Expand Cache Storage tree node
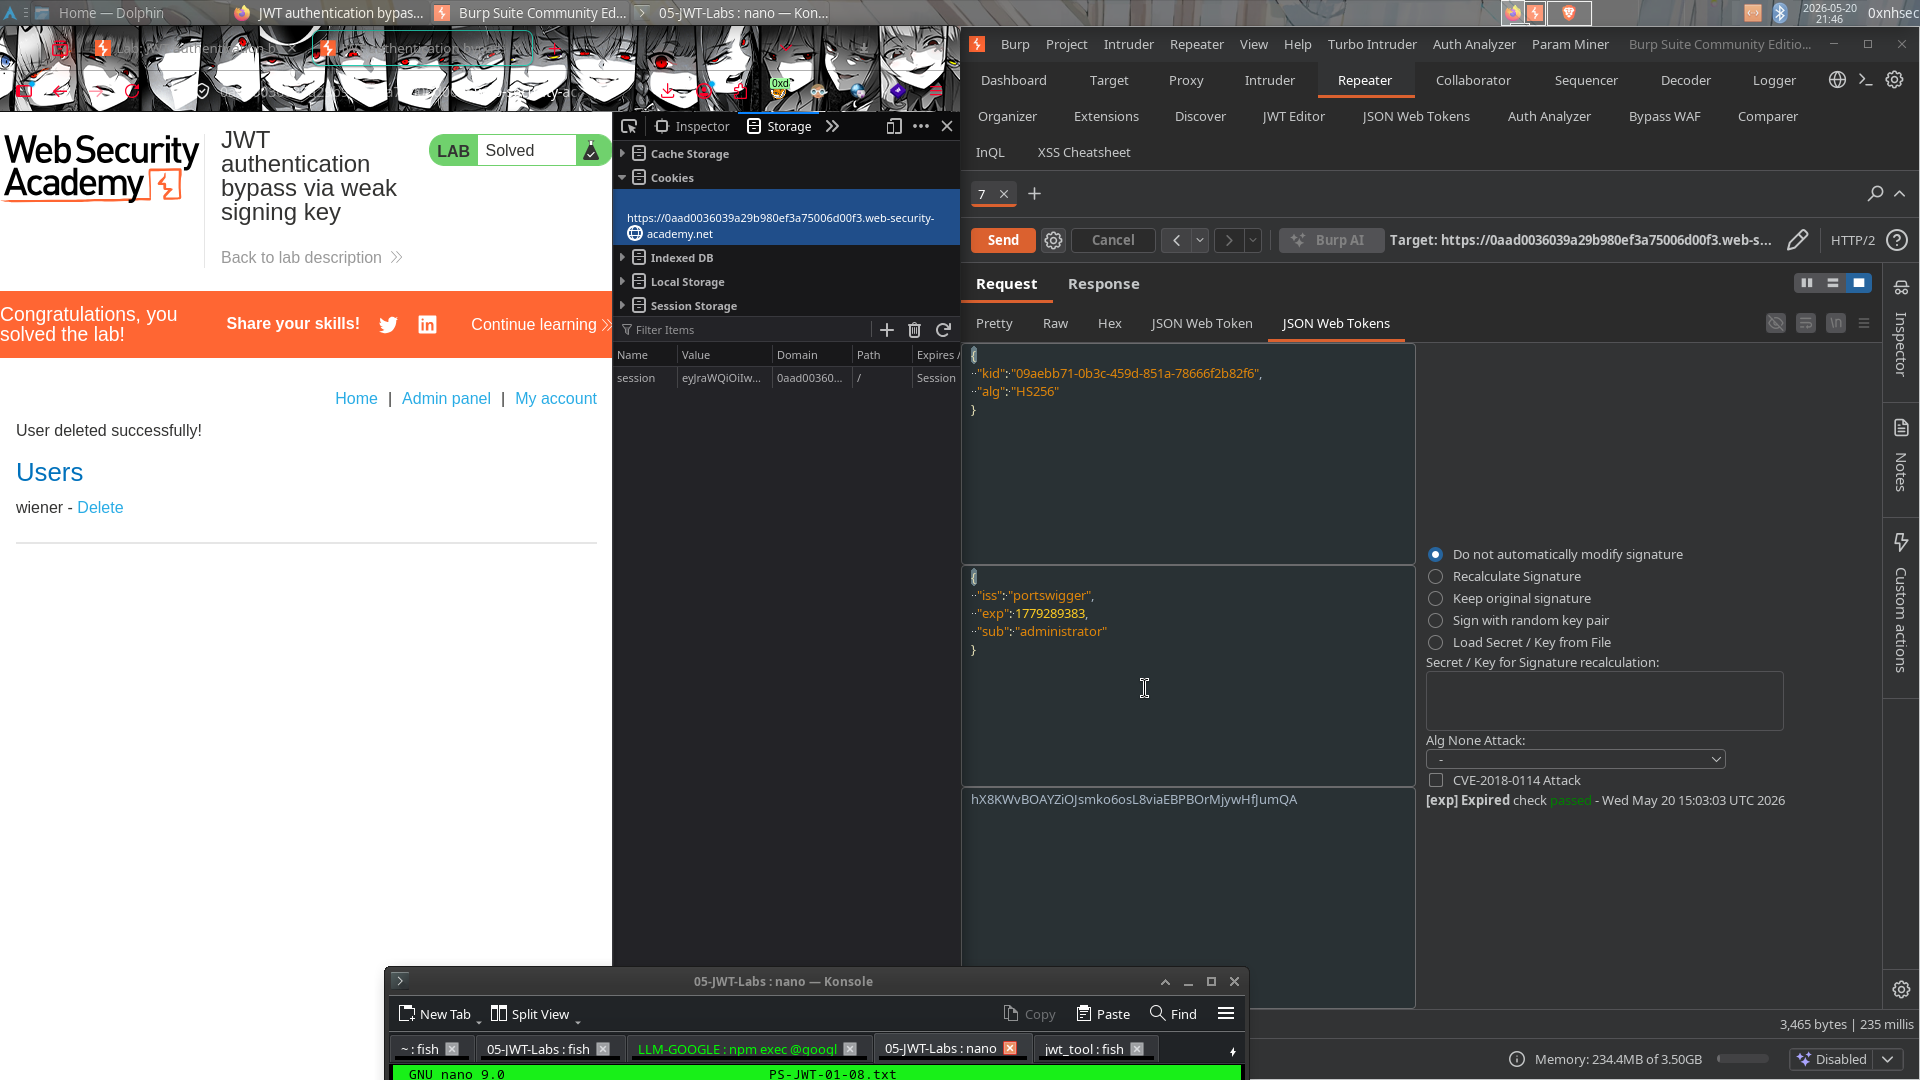This screenshot has height=1080, width=1920. pyautogui.click(x=622, y=153)
